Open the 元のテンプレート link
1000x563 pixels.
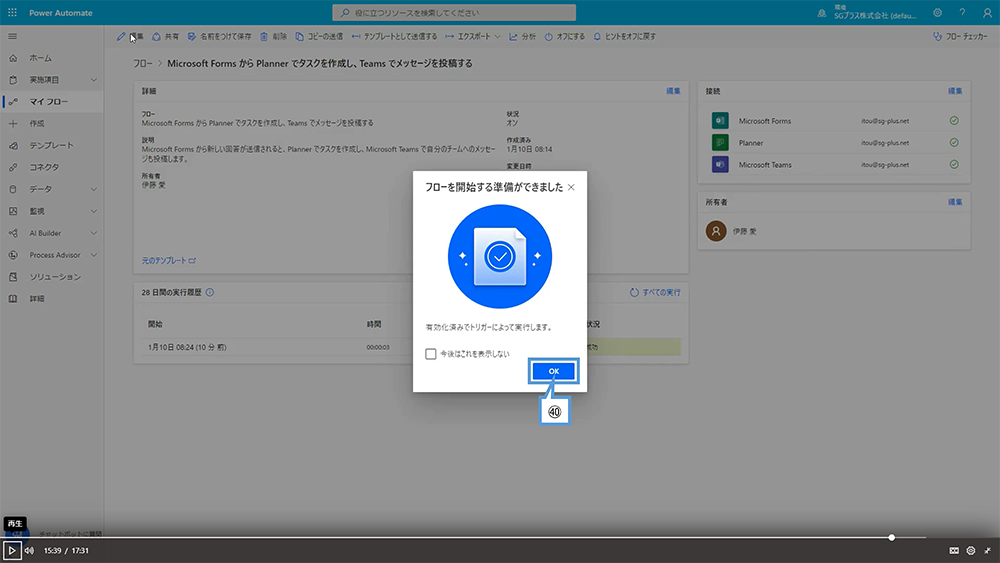[x=168, y=261]
